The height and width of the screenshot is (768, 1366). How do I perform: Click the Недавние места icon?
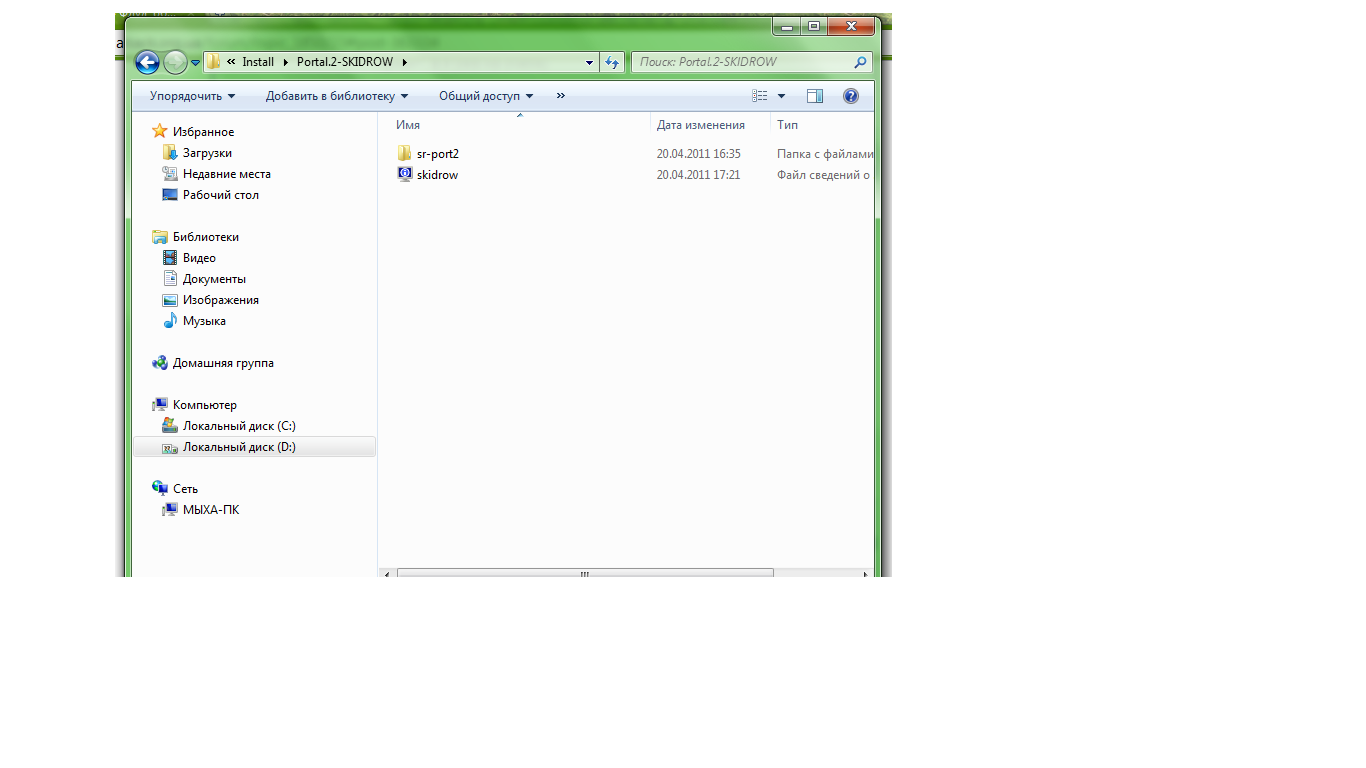pos(170,174)
